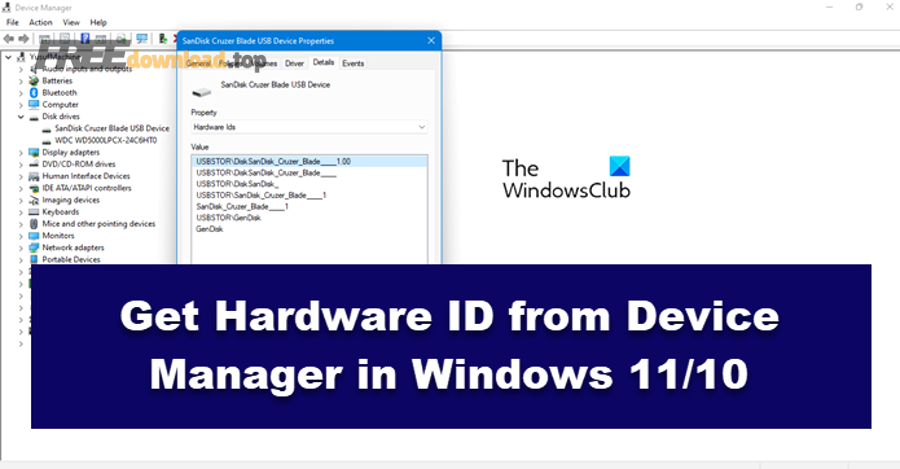Expand the Bluetooth node
This screenshot has width=900, height=469.
tap(21, 93)
